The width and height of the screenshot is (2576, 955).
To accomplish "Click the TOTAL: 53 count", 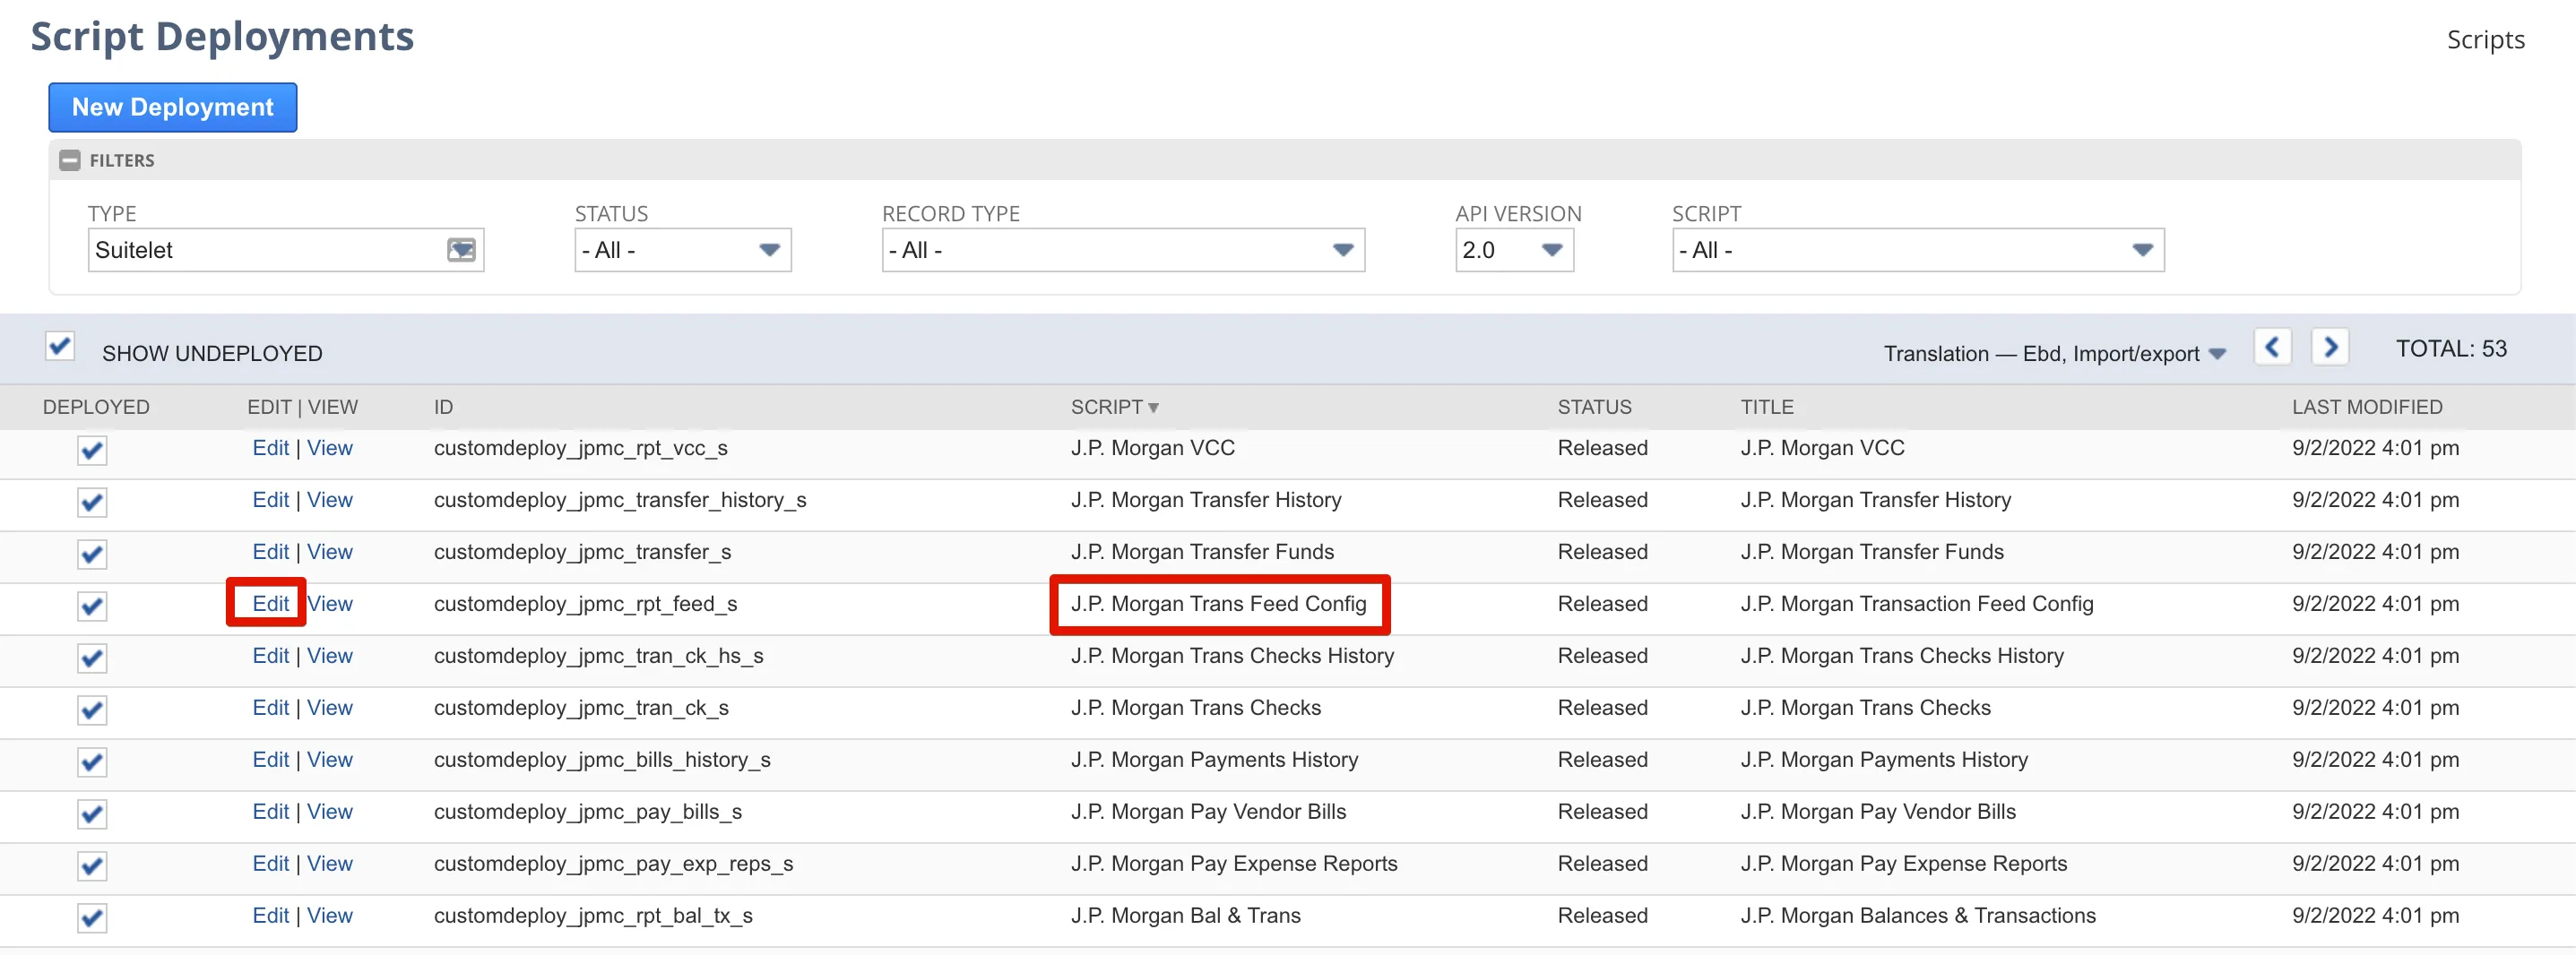I will click(2451, 348).
